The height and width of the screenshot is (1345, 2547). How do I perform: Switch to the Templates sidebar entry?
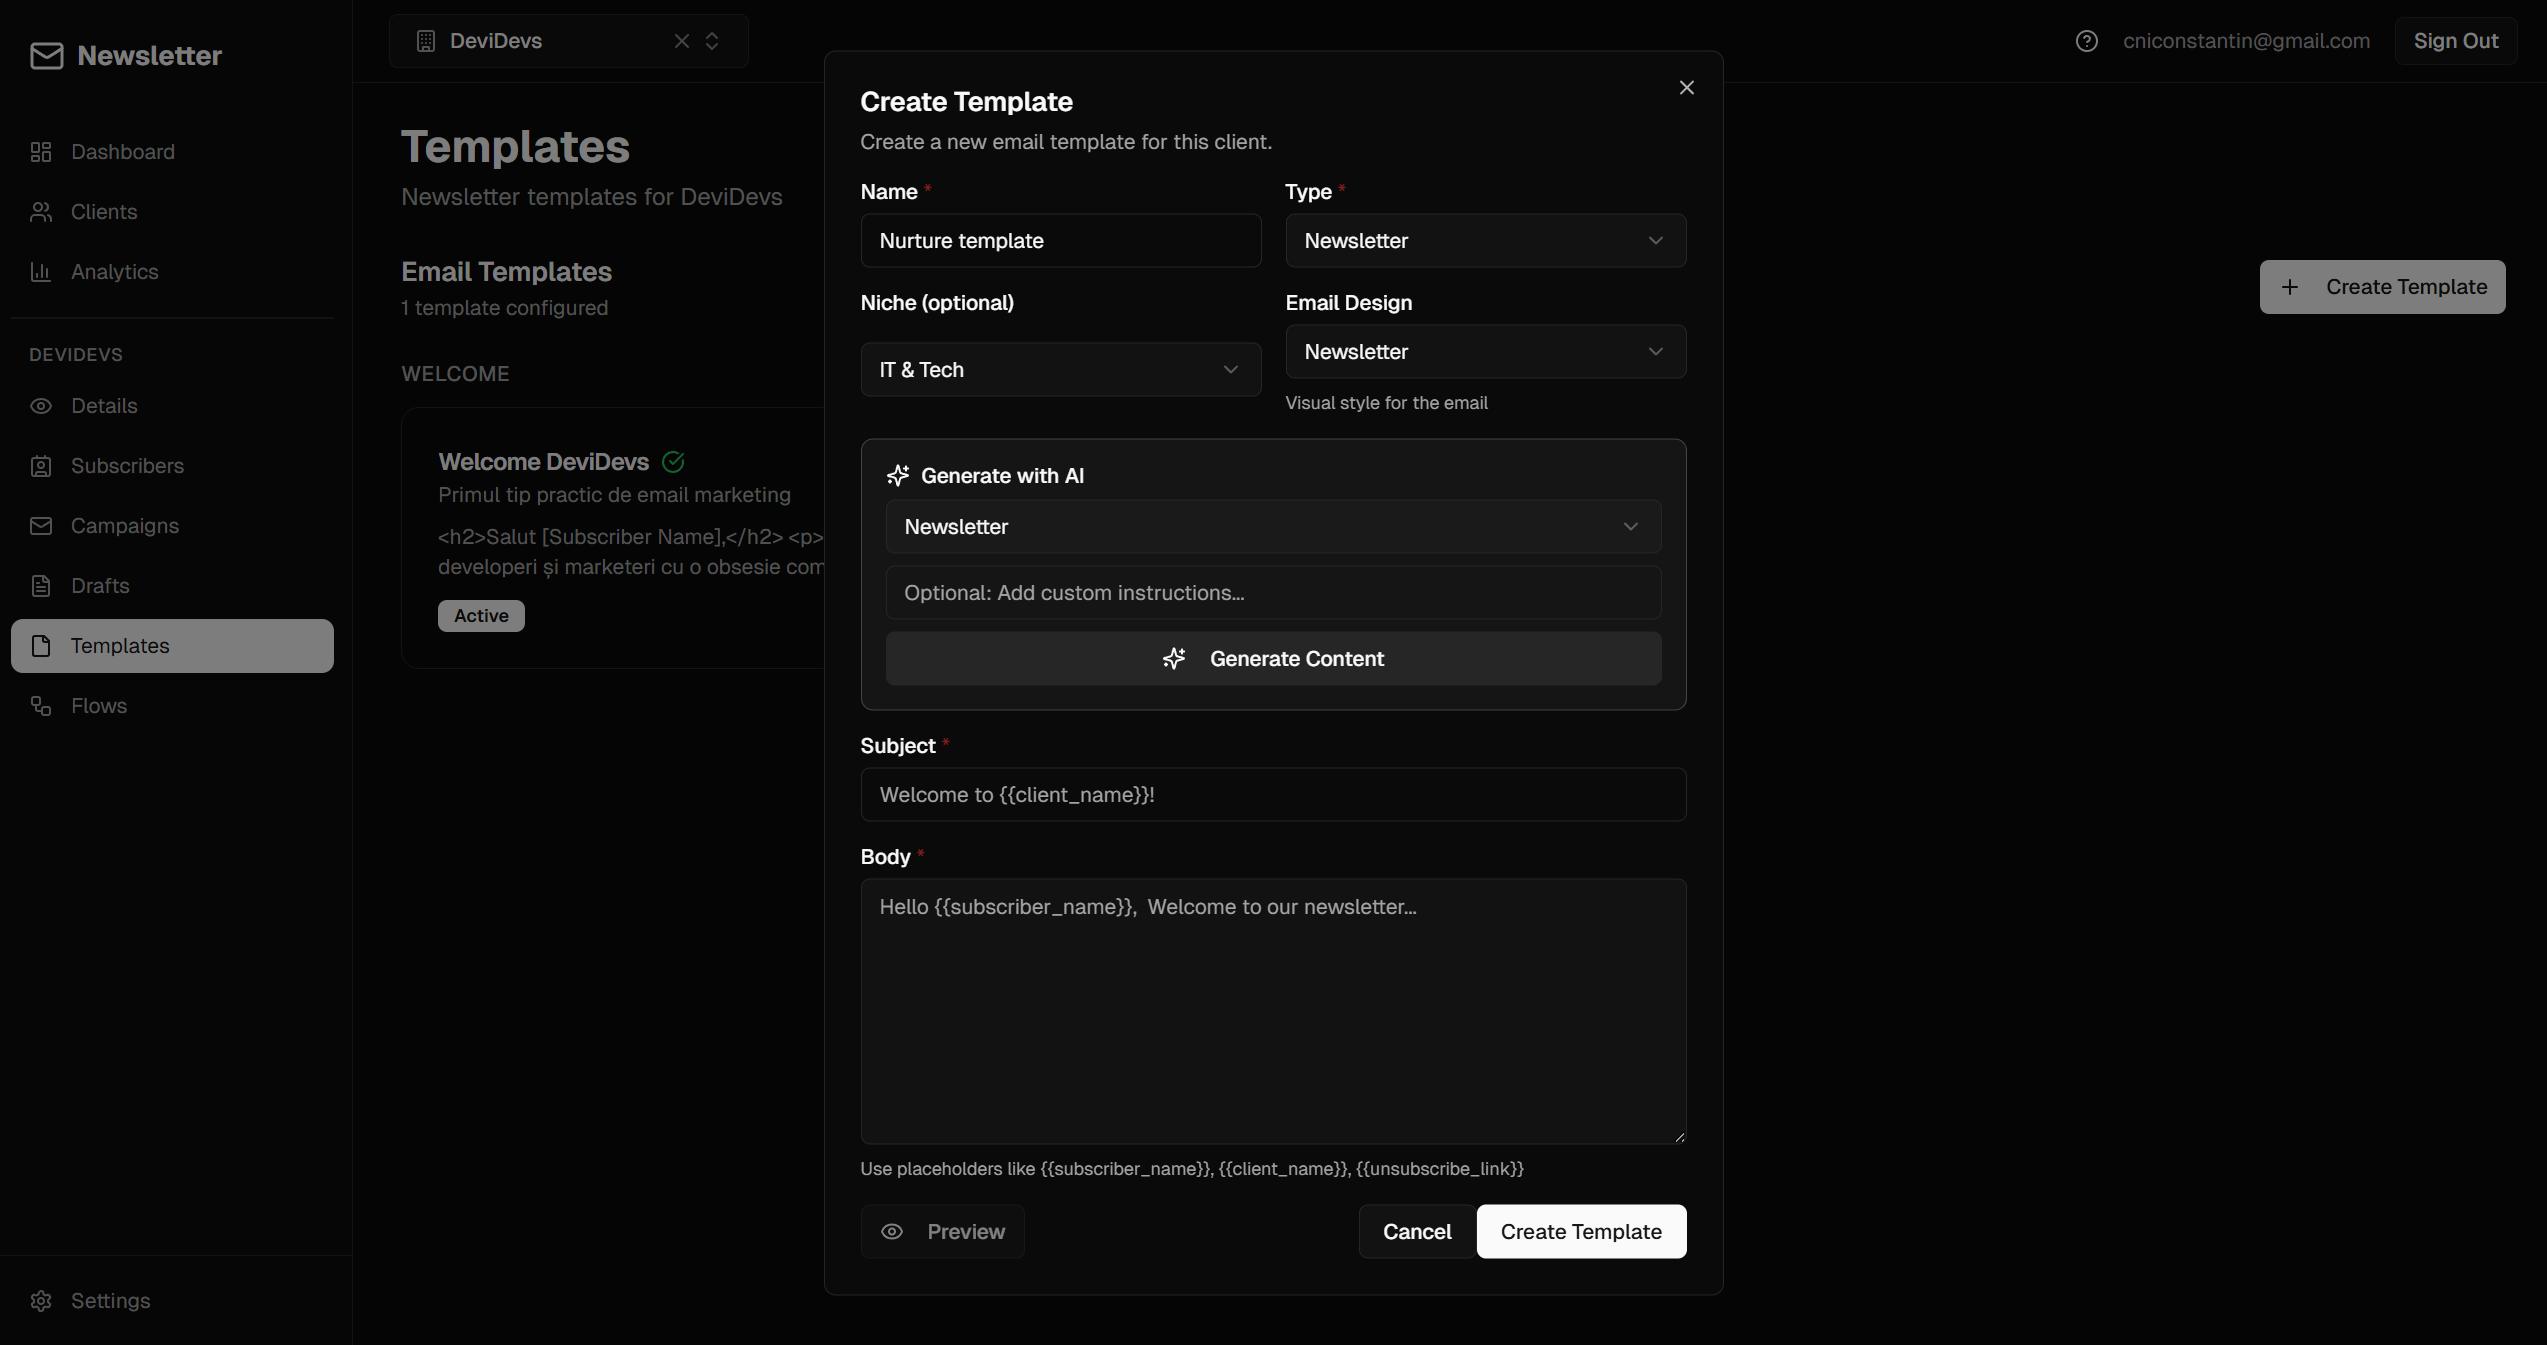tap(41, 646)
